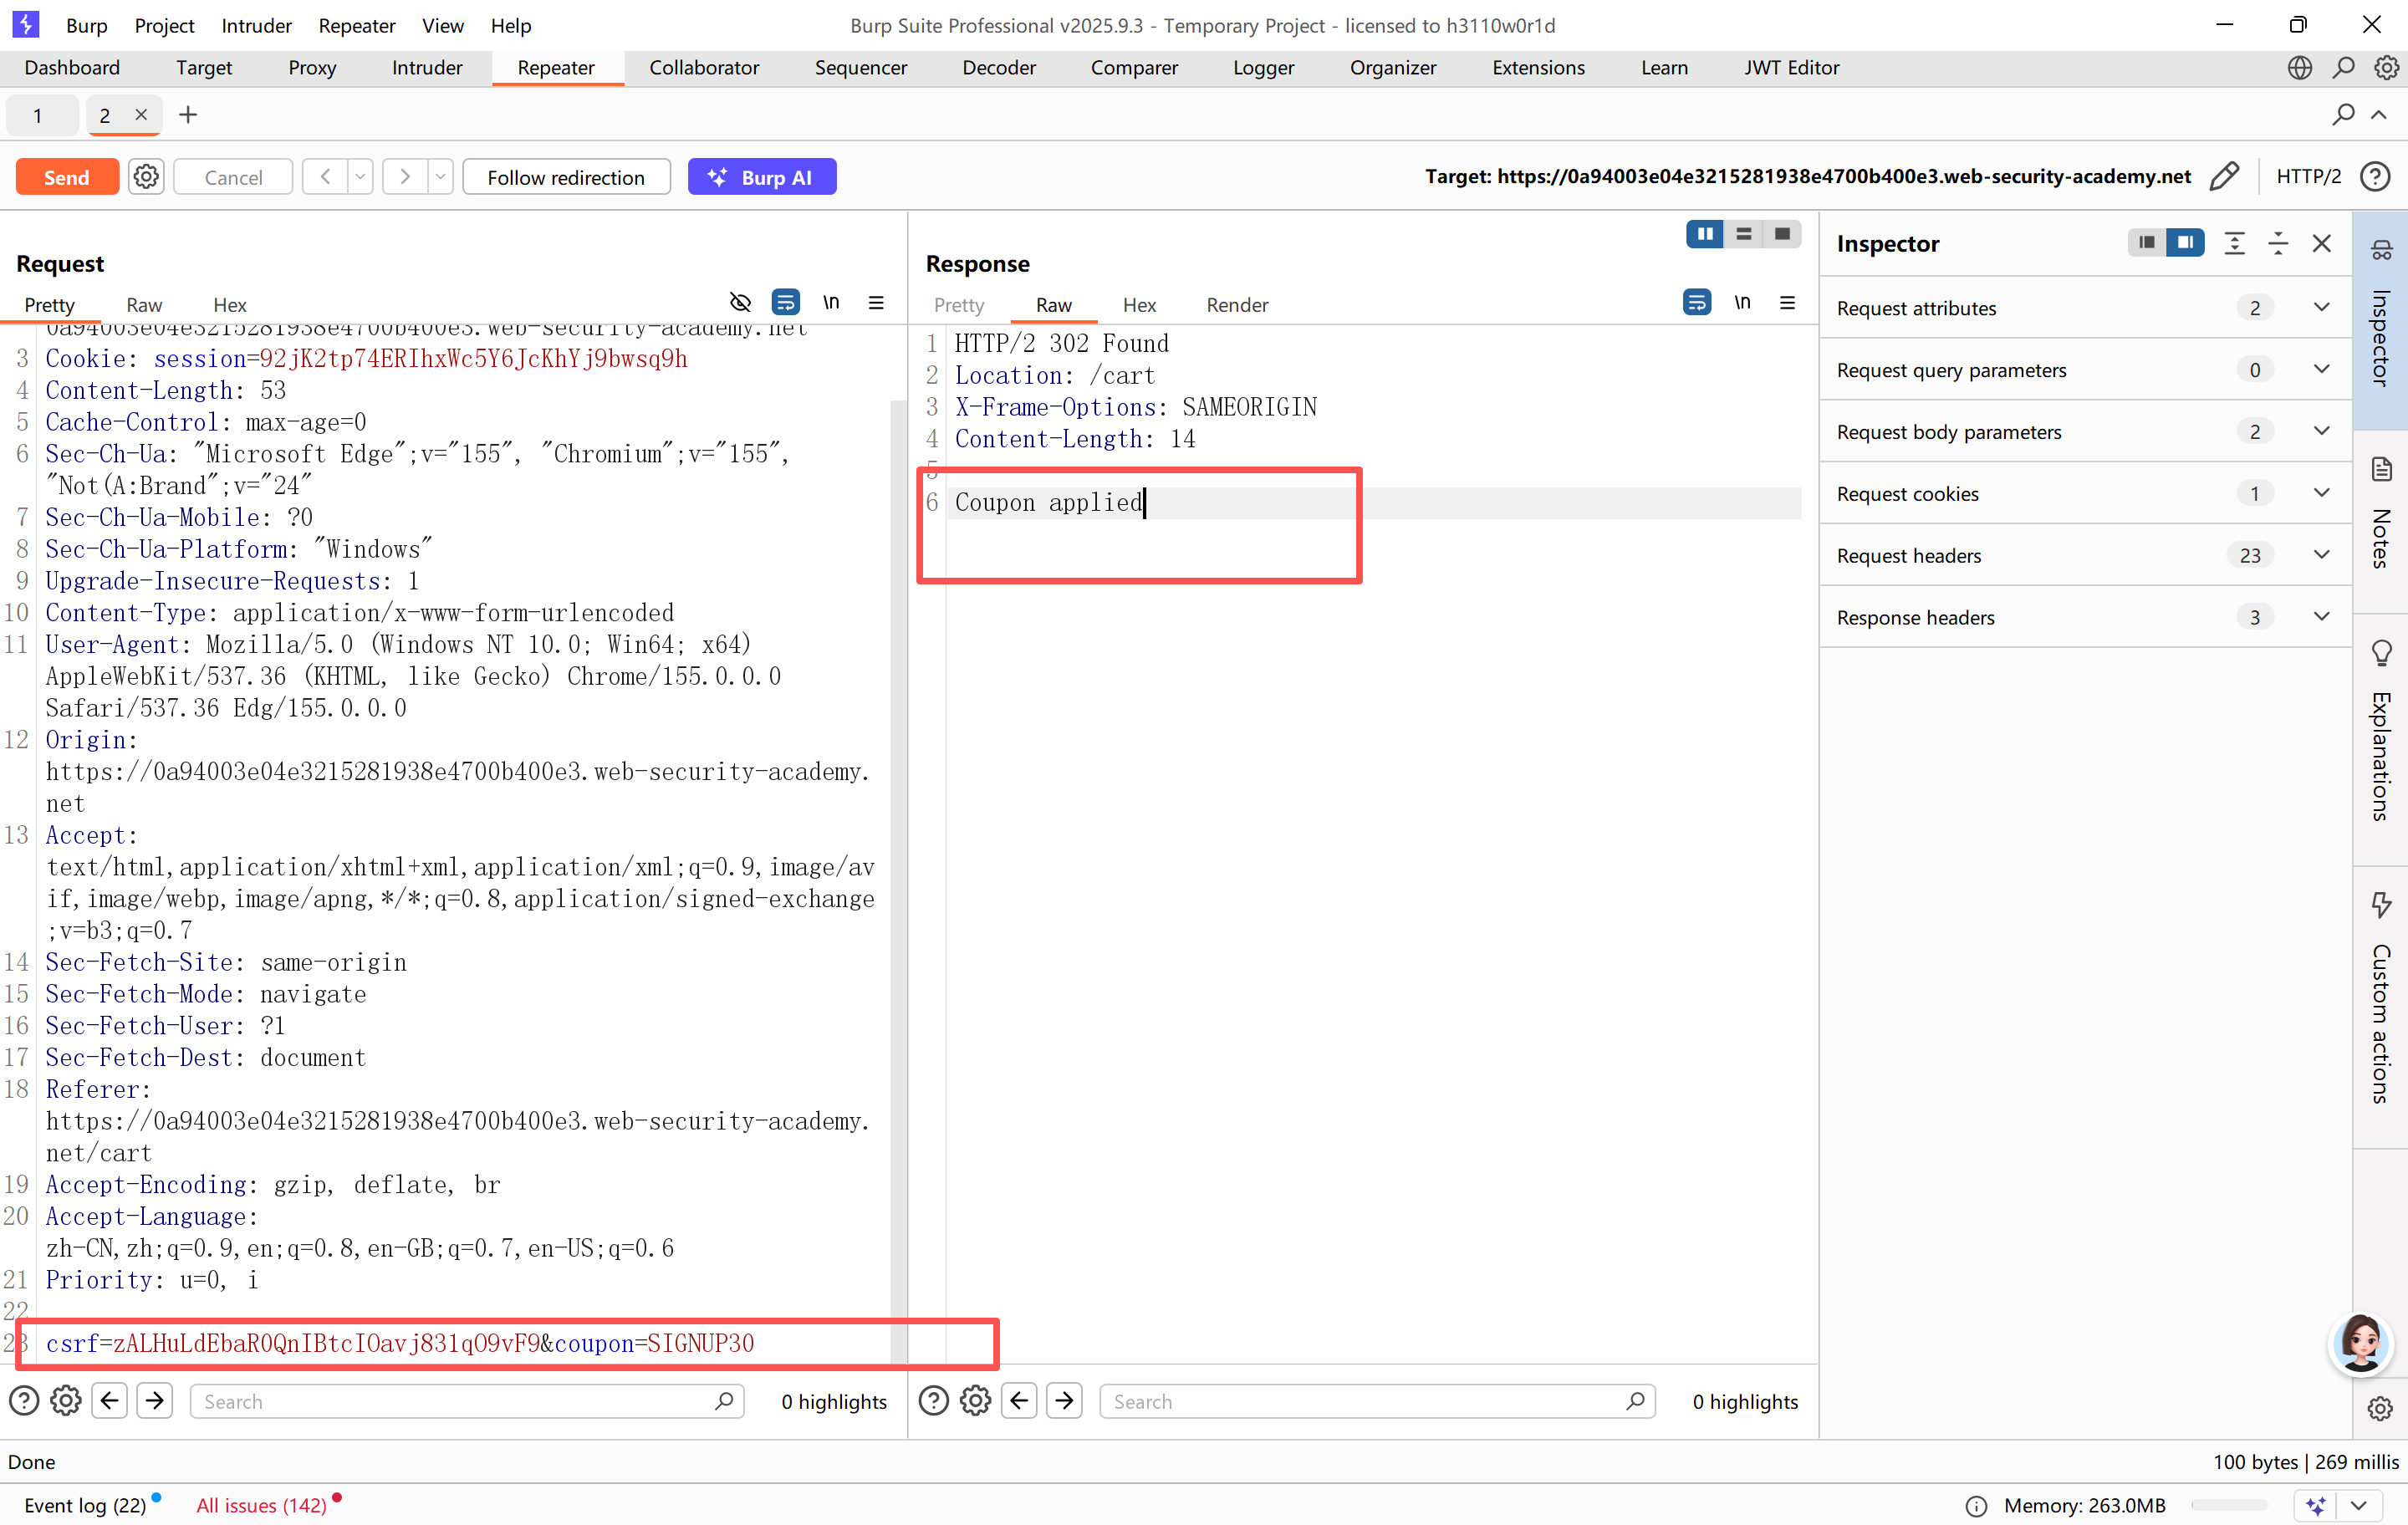Click the globe icon in top bar
This screenshot has height=1525, width=2408.
[x=2299, y=67]
